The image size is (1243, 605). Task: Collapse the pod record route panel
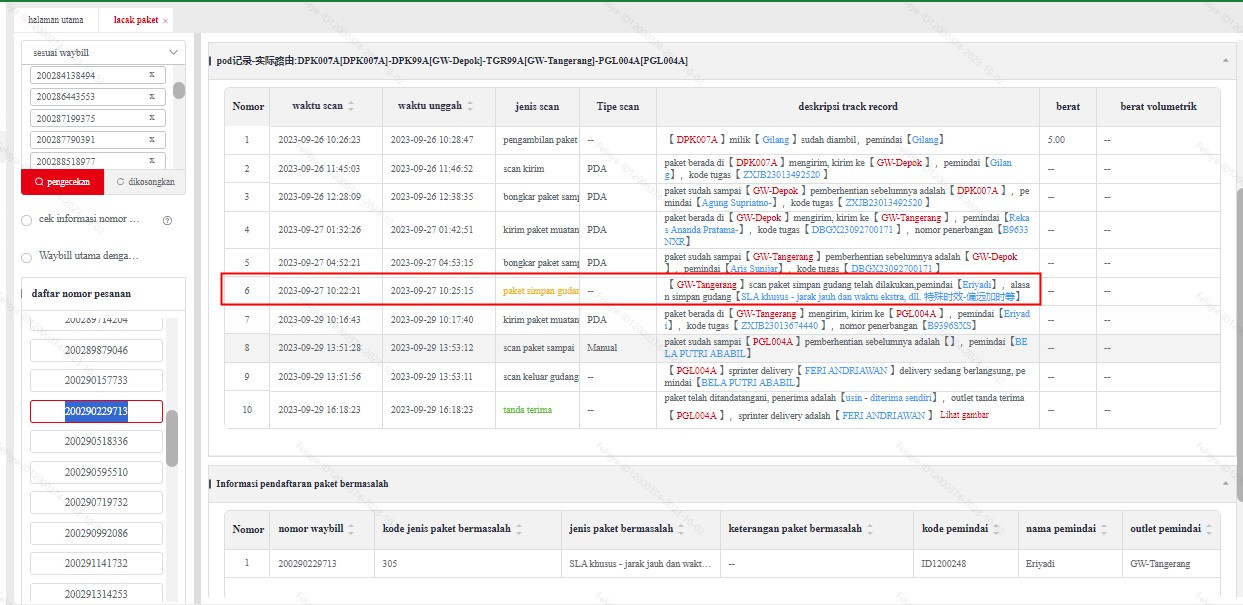(1225, 60)
